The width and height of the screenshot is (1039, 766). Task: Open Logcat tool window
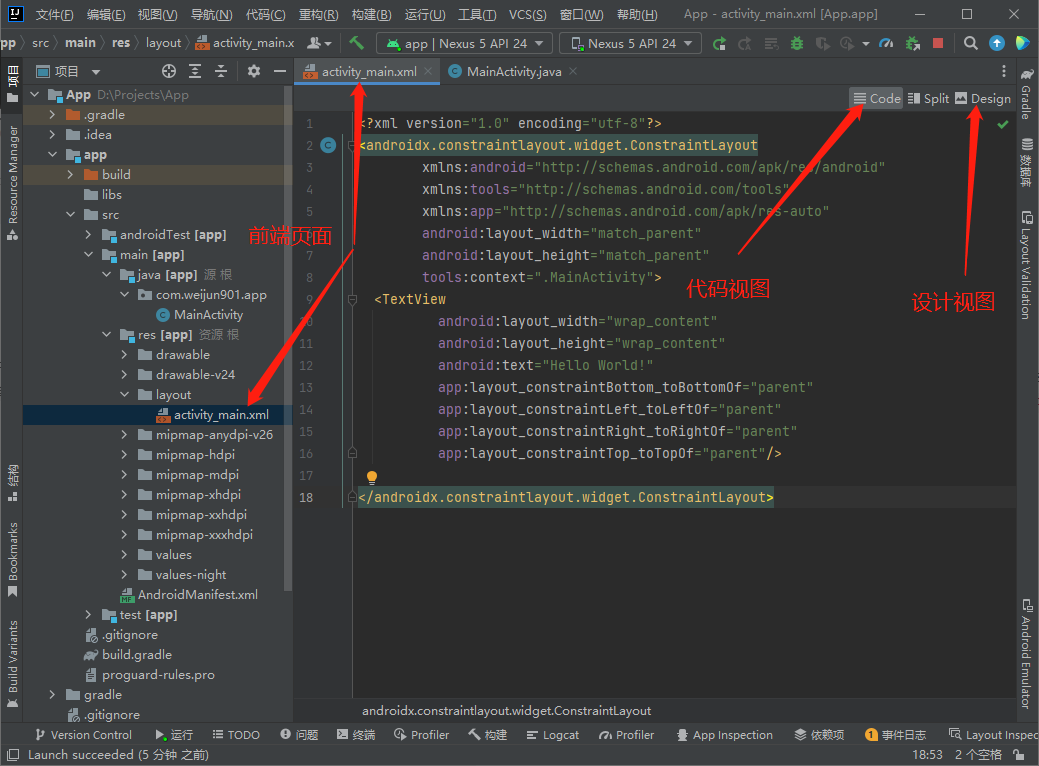pyautogui.click(x=553, y=735)
